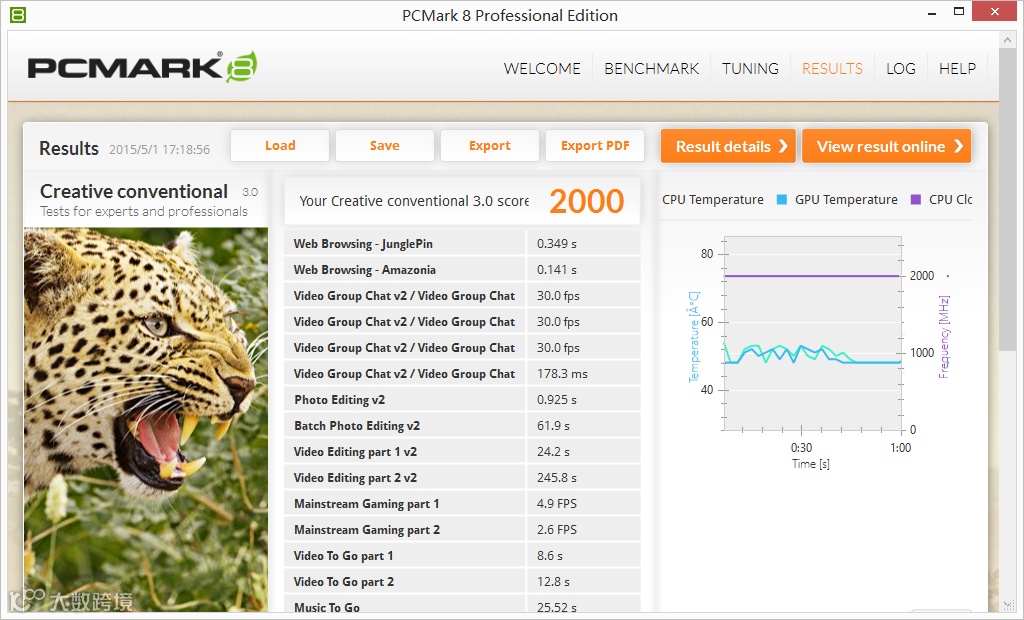Image resolution: width=1024 pixels, height=620 pixels.
Task: Click the scrollbar up arrow
Action: tap(1006, 41)
